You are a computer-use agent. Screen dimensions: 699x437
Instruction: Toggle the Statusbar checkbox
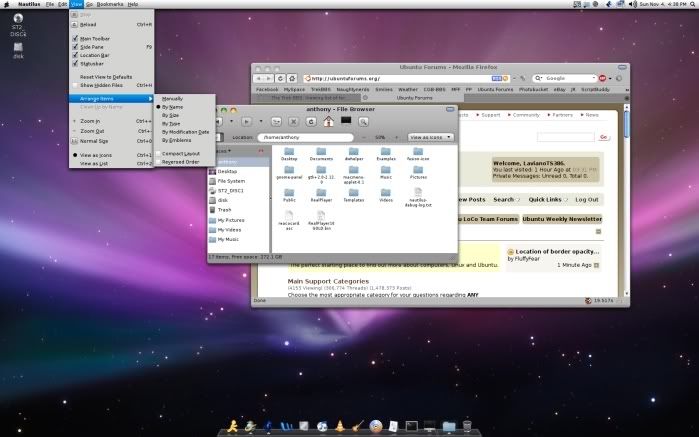[75, 64]
